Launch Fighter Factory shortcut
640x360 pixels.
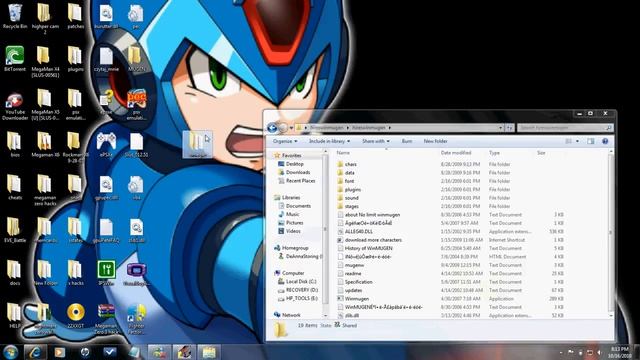point(136,319)
